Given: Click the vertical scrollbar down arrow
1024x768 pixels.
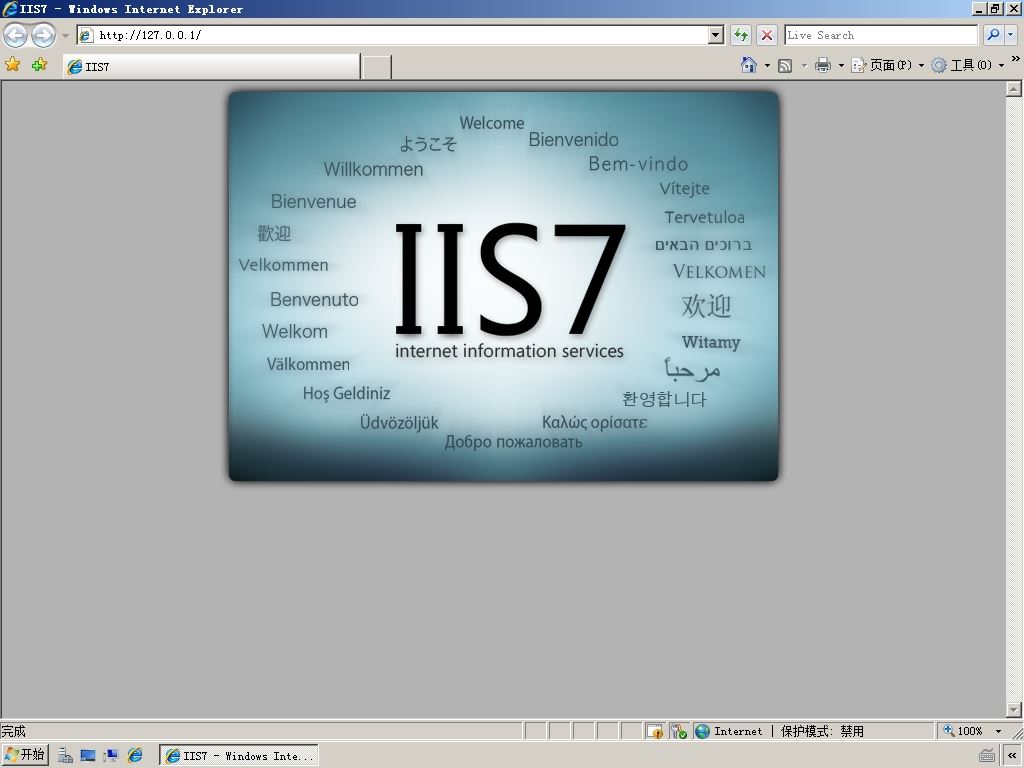Looking at the screenshot, I should 1014,709.
